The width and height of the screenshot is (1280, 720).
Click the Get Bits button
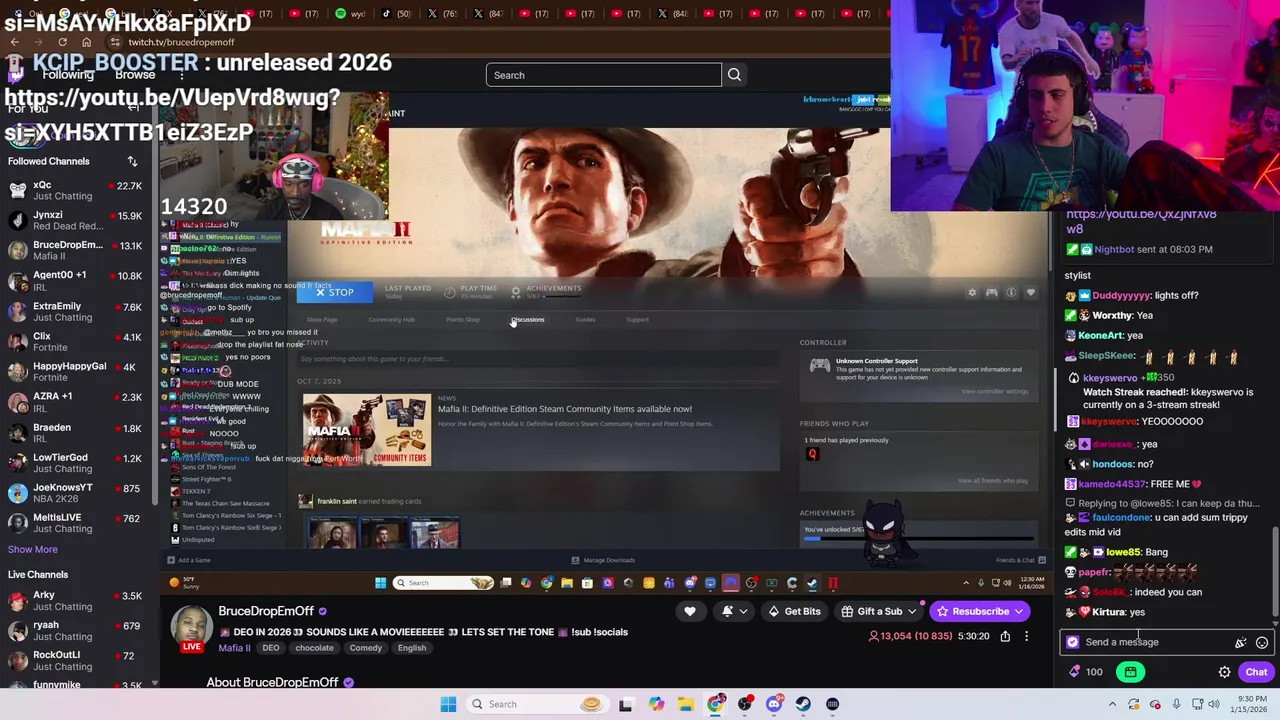click(x=794, y=611)
